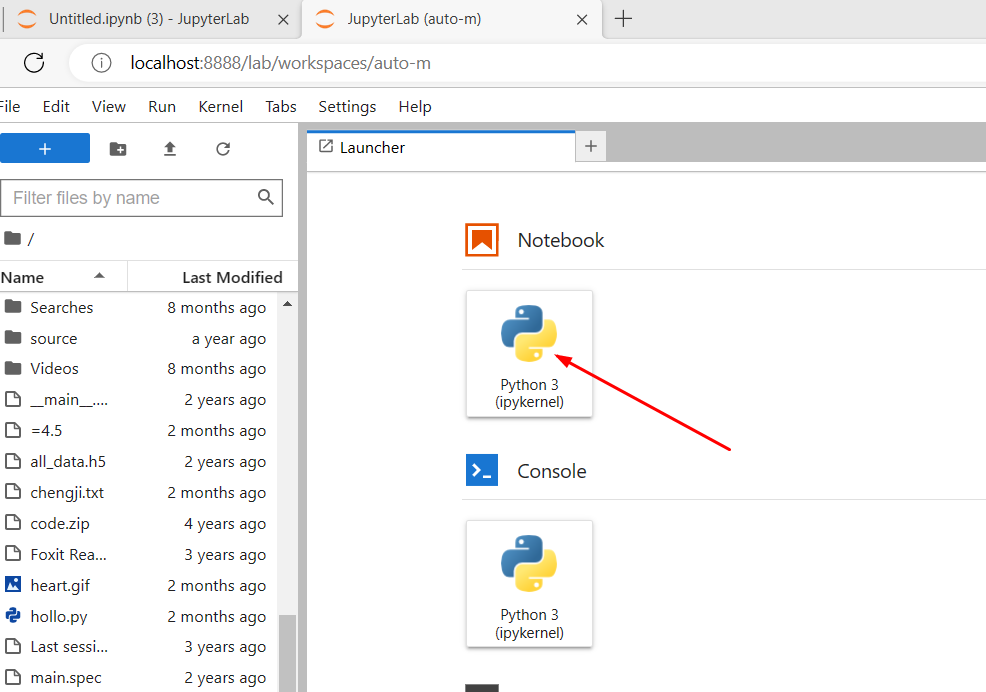This screenshot has width=986, height=692.
Task: Switch to Untitled.ipynb browser tab
Action: point(149,19)
